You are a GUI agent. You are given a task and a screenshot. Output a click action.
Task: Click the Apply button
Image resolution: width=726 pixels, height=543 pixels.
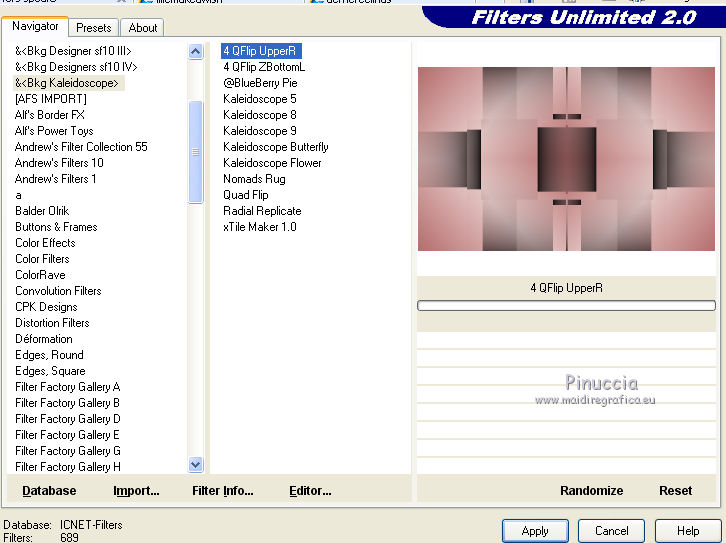coord(535,531)
